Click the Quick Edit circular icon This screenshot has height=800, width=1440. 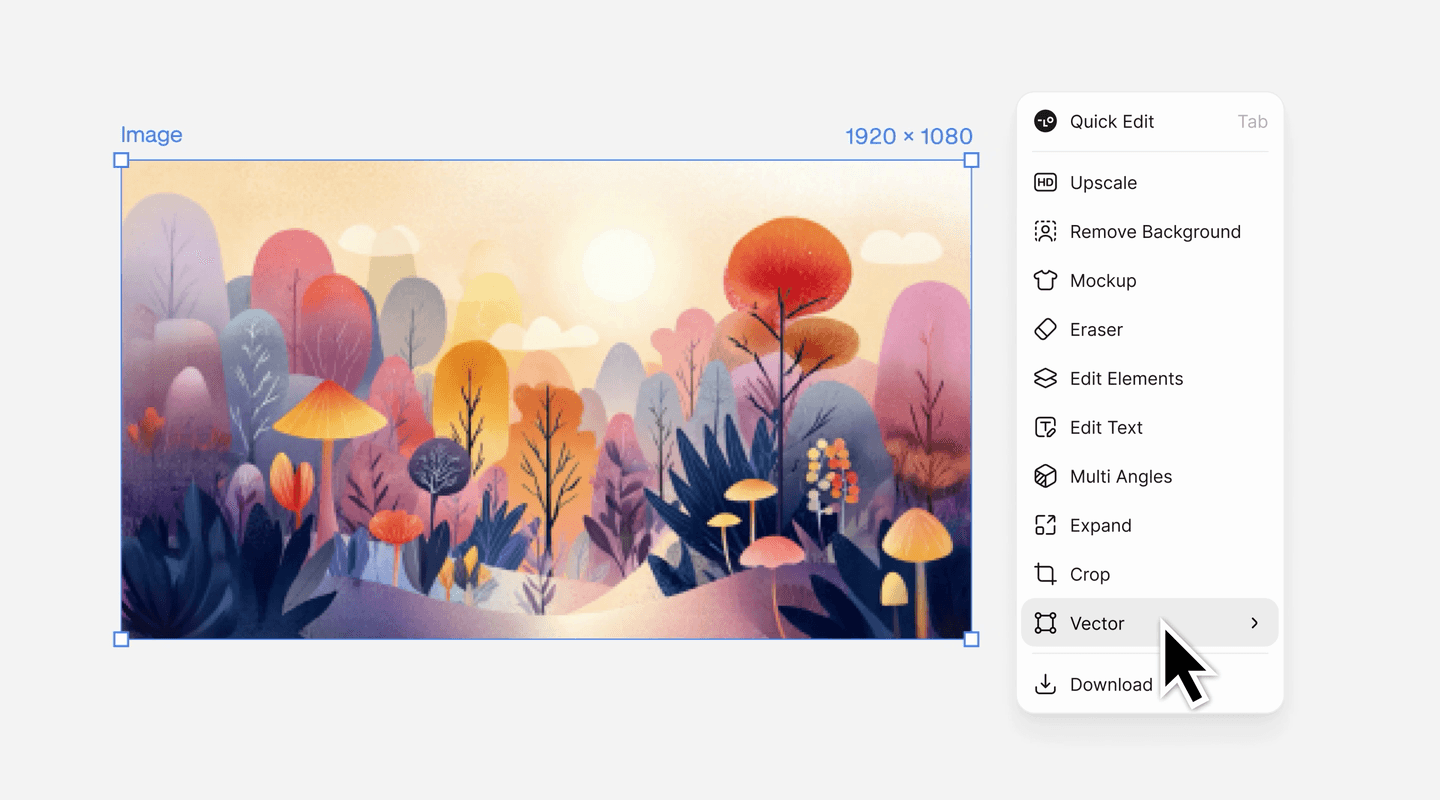coord(1045,122)
